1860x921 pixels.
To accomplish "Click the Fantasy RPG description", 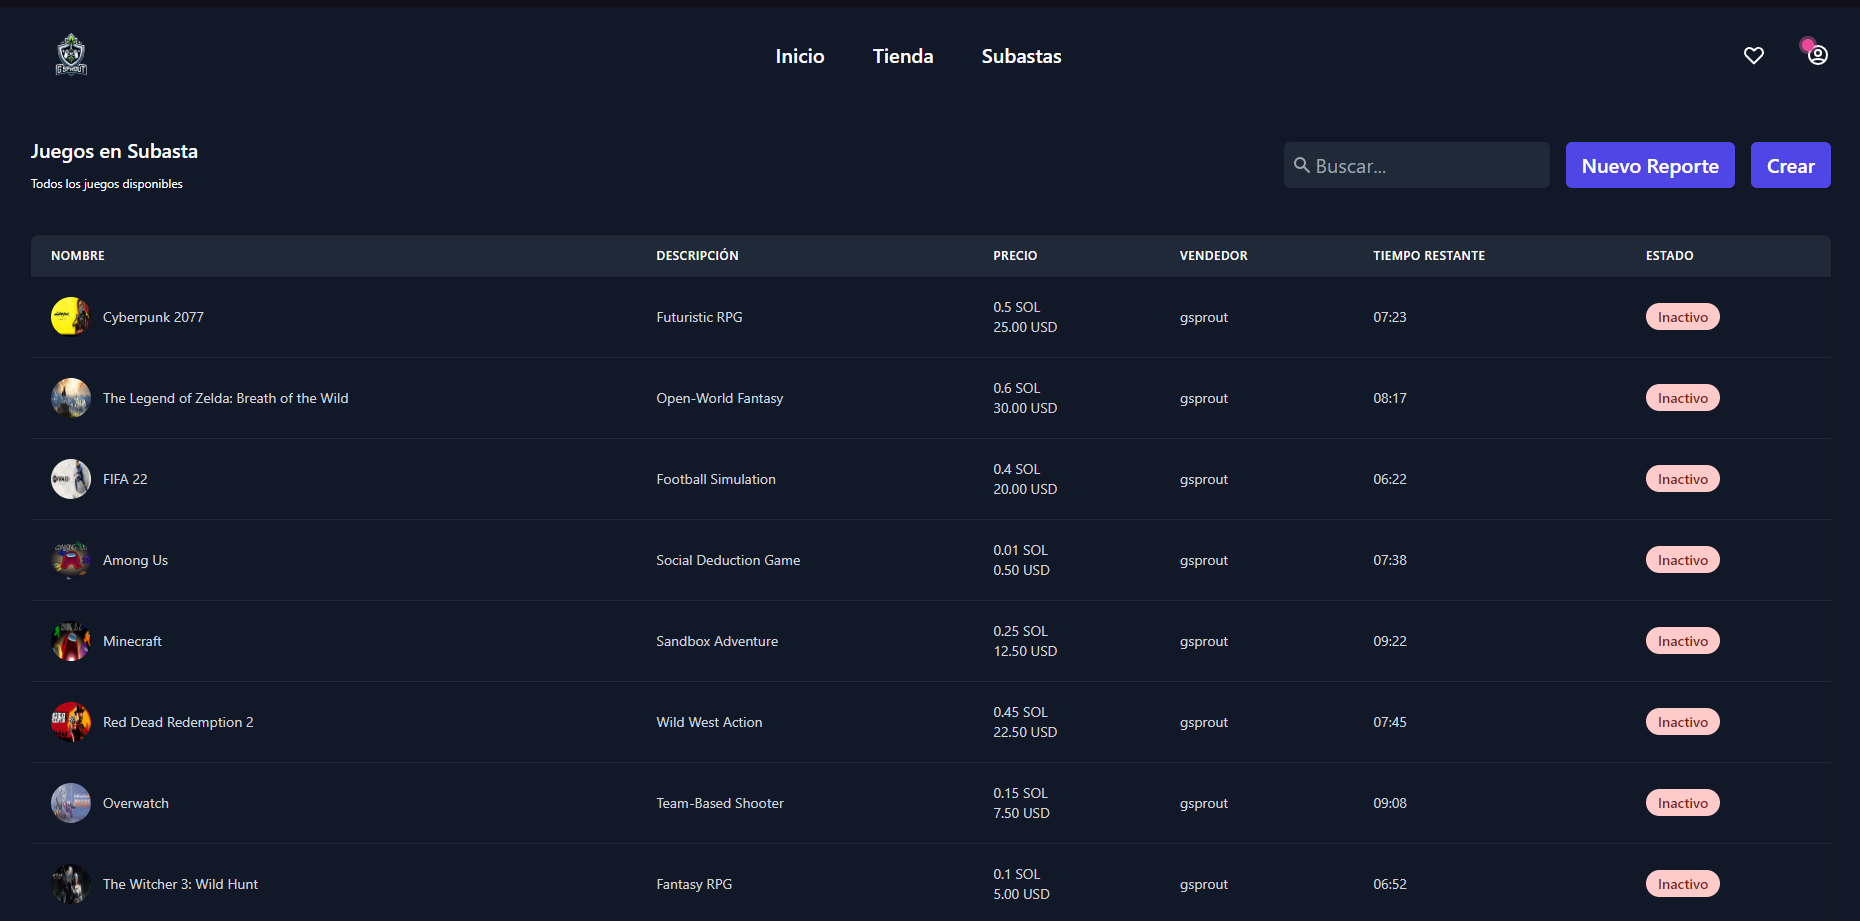I will (x=694, y=884).
